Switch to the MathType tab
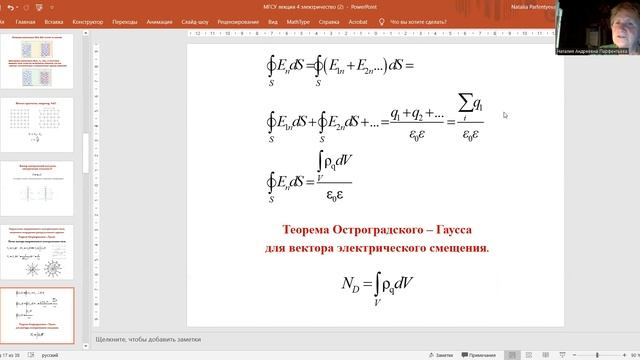Image resolution: width=640 pixels, height=360 pixels. (x=298, y=22)
